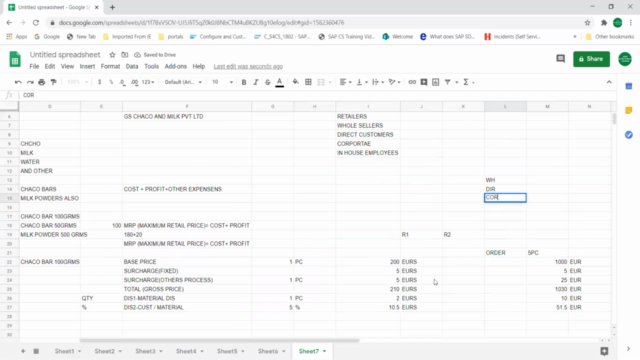Open the Data menu
Image resolution: width=640 pixels, height=360 pixels.
click(132, 66)
